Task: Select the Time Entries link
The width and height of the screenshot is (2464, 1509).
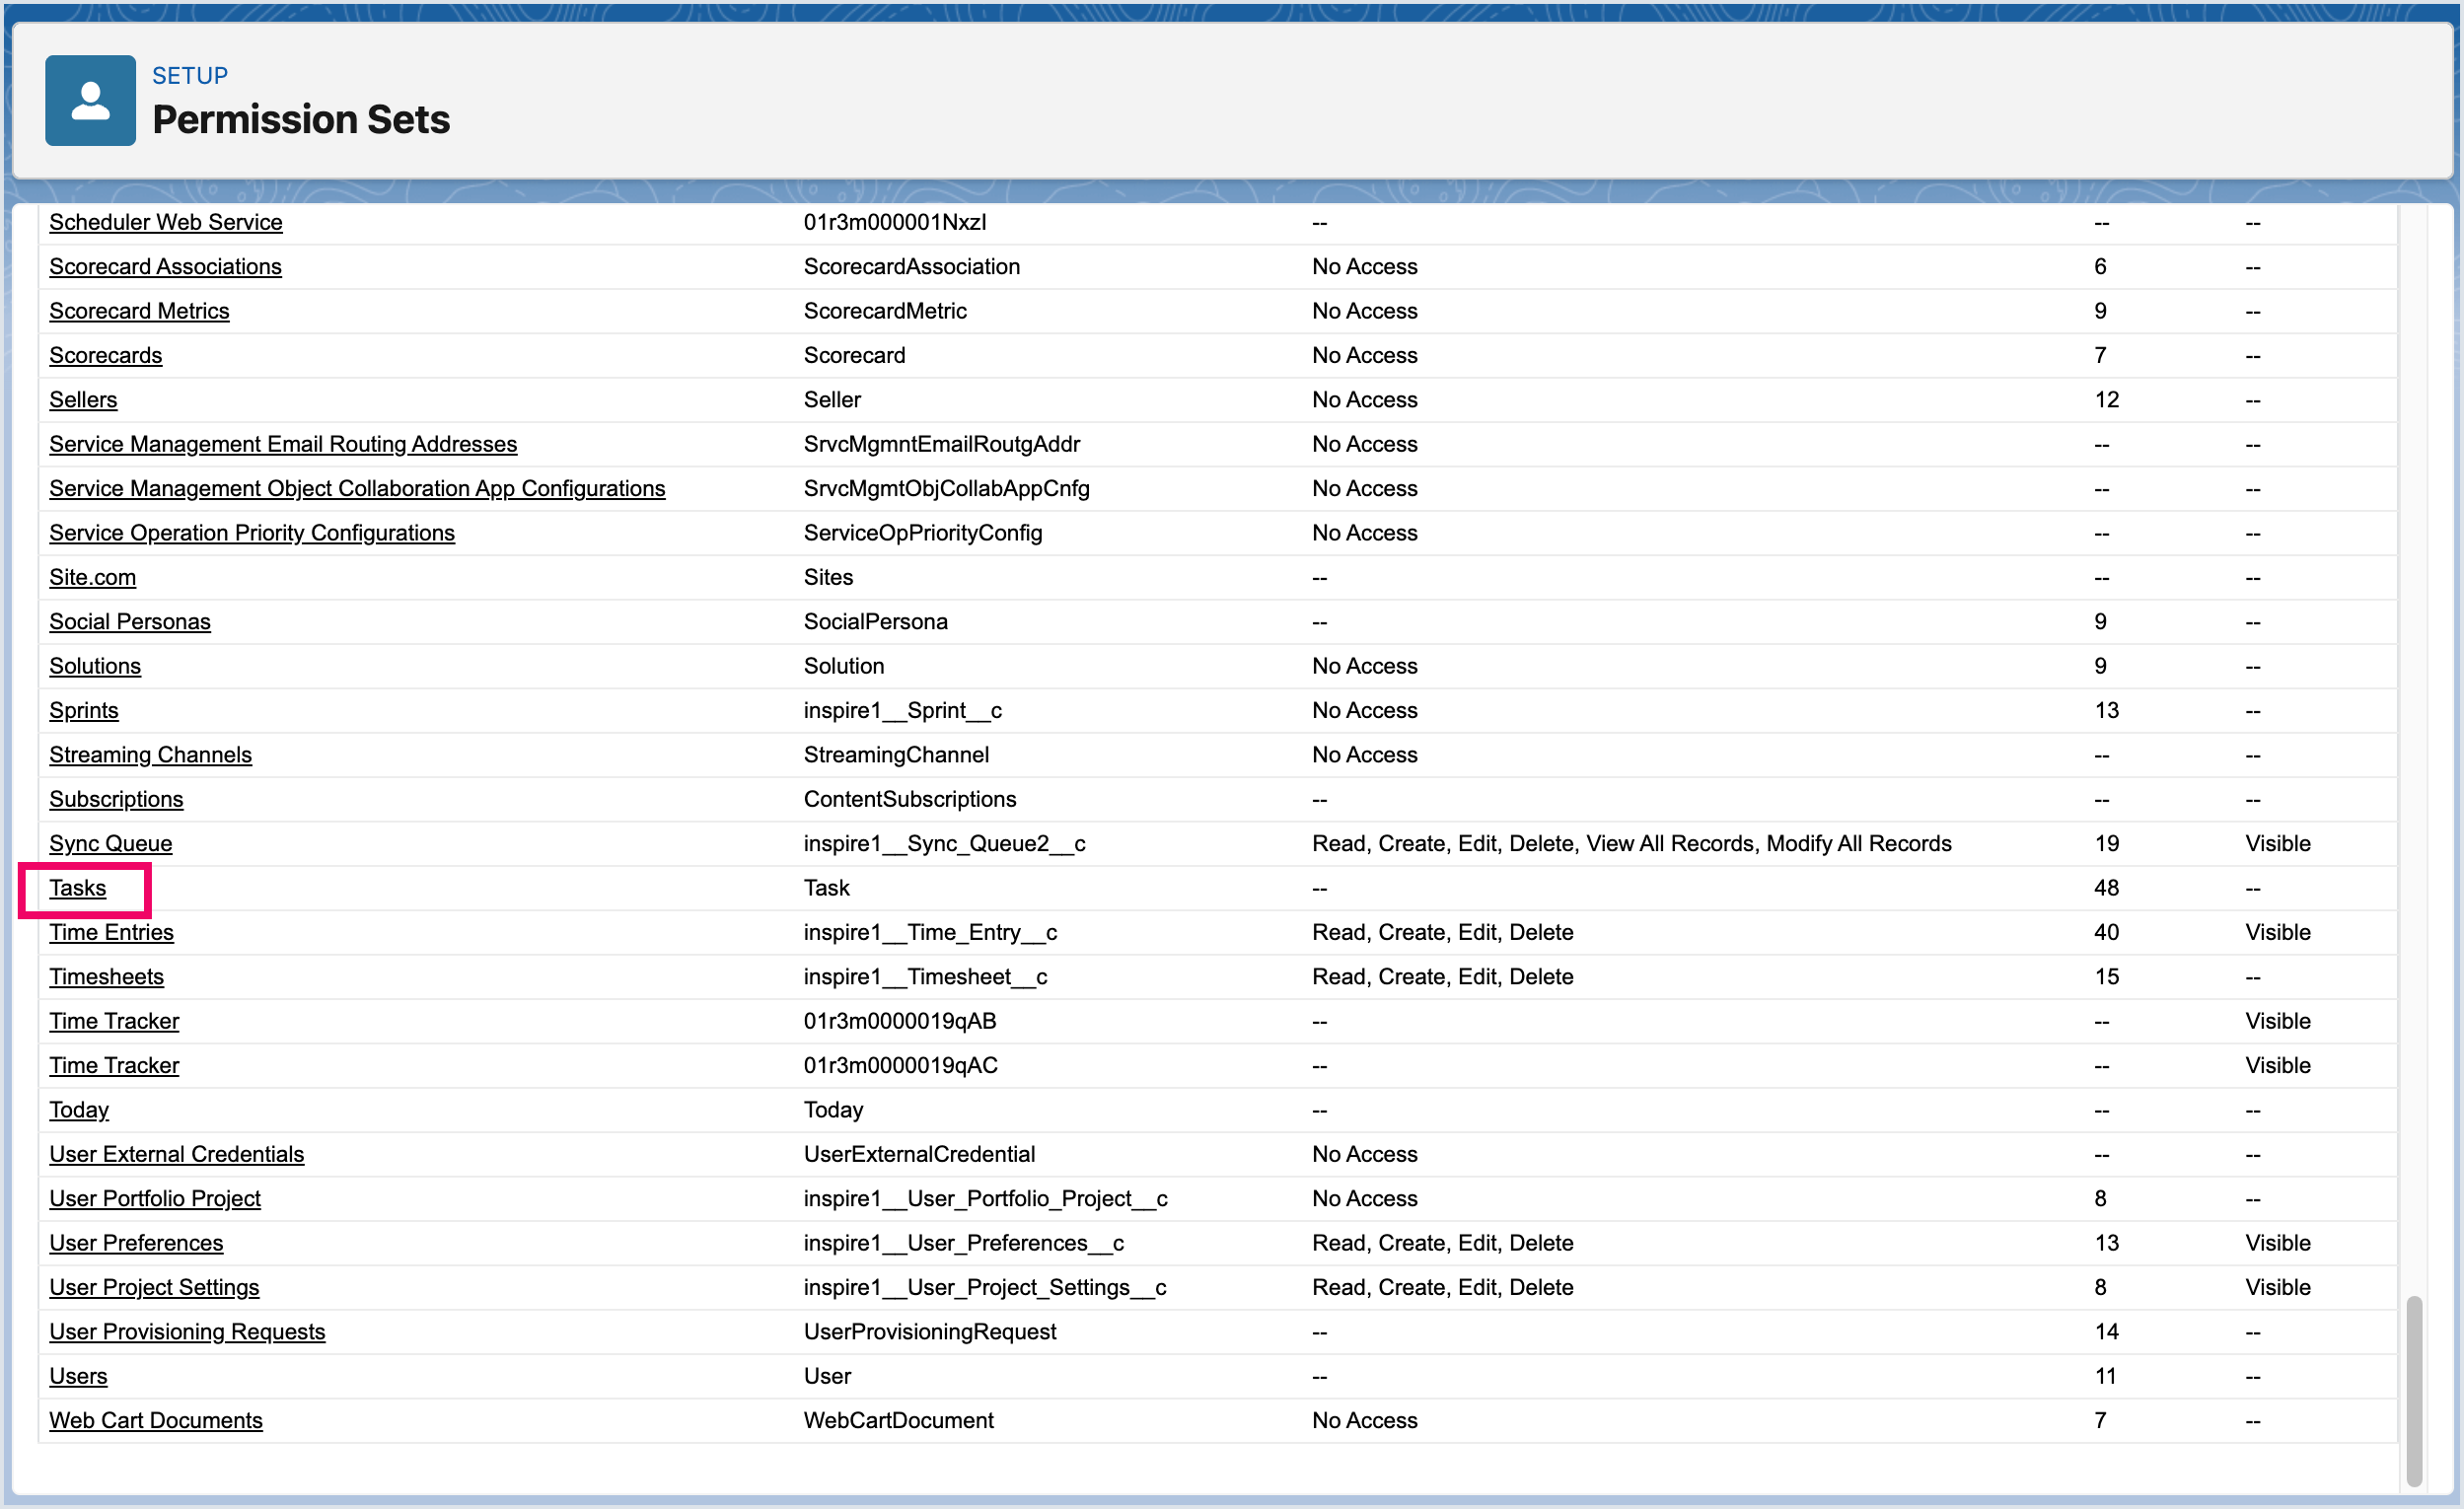Action: tap(112, 932)
